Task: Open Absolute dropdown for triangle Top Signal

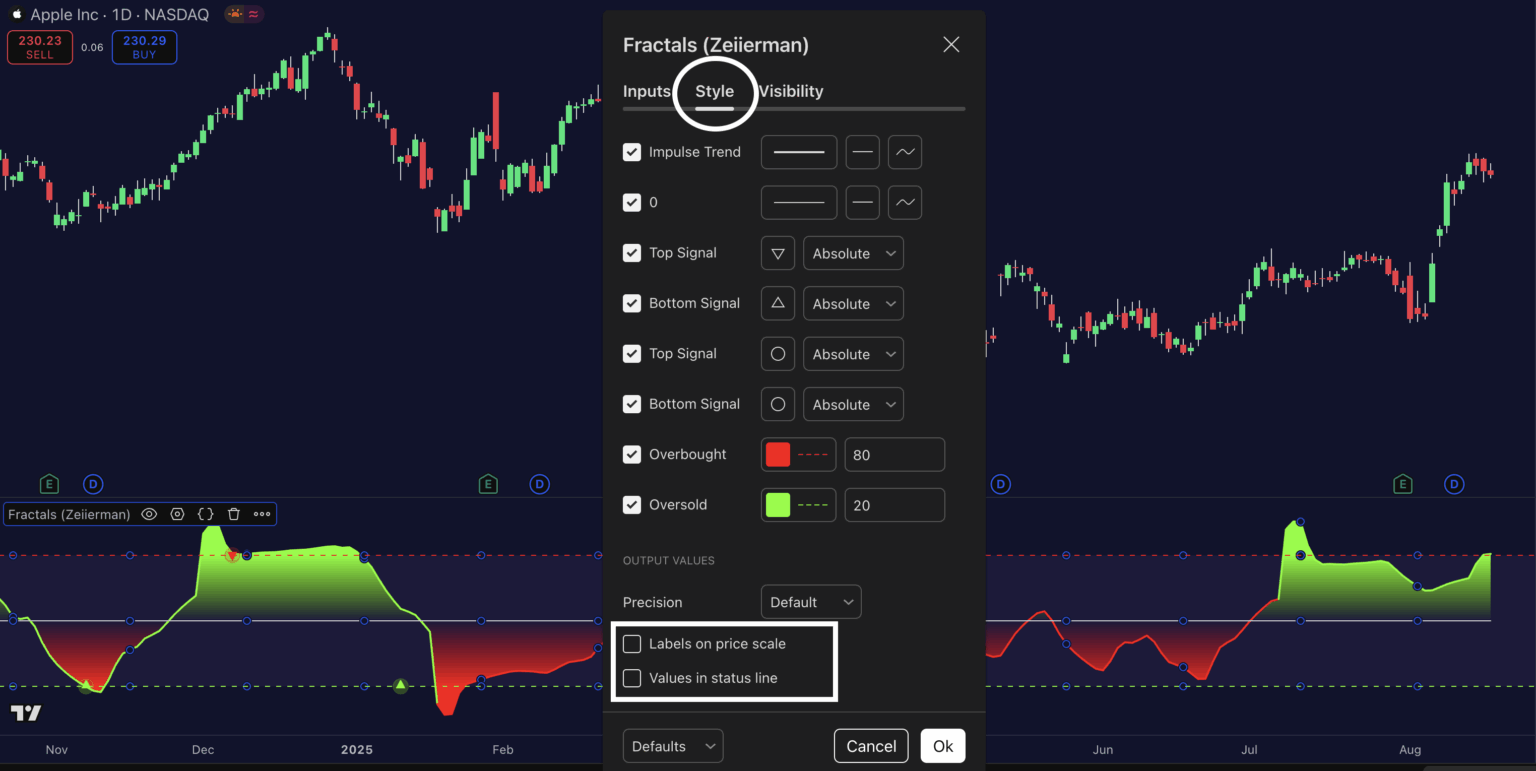Action: point(853,253)
